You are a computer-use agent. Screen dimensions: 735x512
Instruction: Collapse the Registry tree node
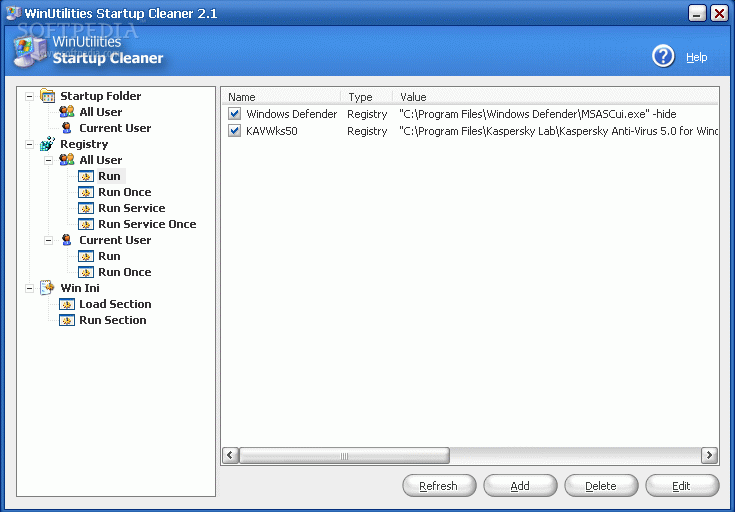(x=30, y=144)
